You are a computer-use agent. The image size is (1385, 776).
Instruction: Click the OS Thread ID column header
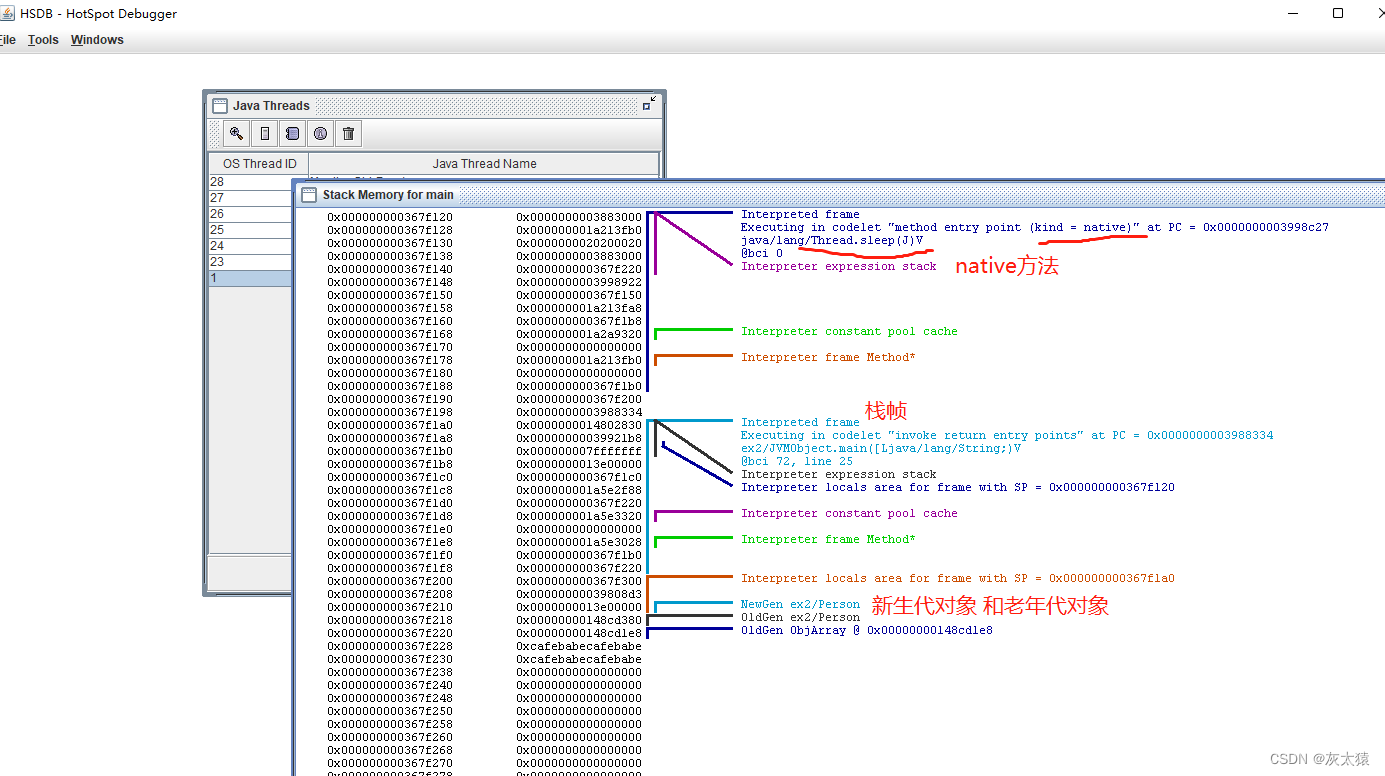click(x=259, y=164)
